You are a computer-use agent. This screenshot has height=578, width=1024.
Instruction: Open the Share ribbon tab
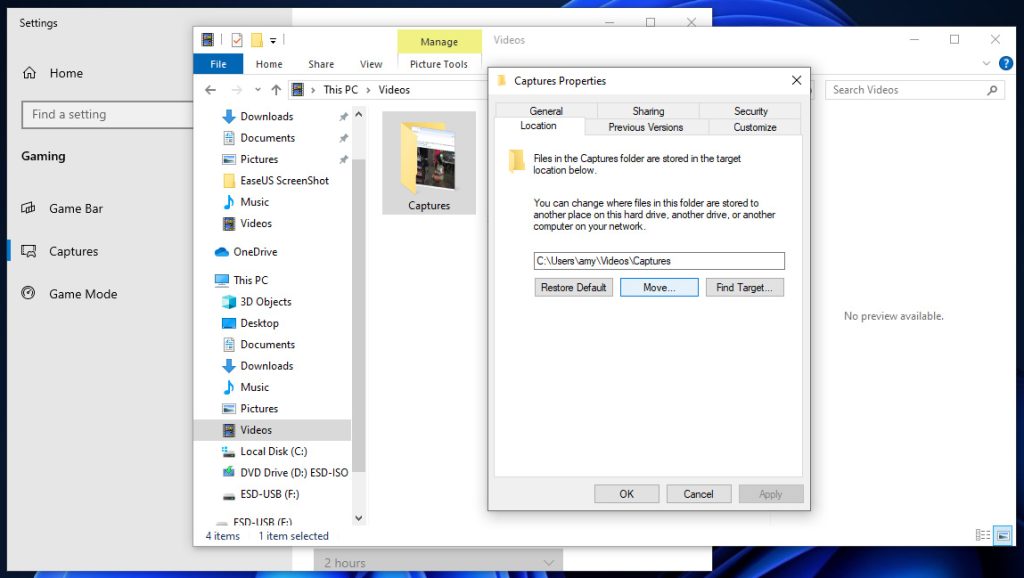click(x=321, y=64)
